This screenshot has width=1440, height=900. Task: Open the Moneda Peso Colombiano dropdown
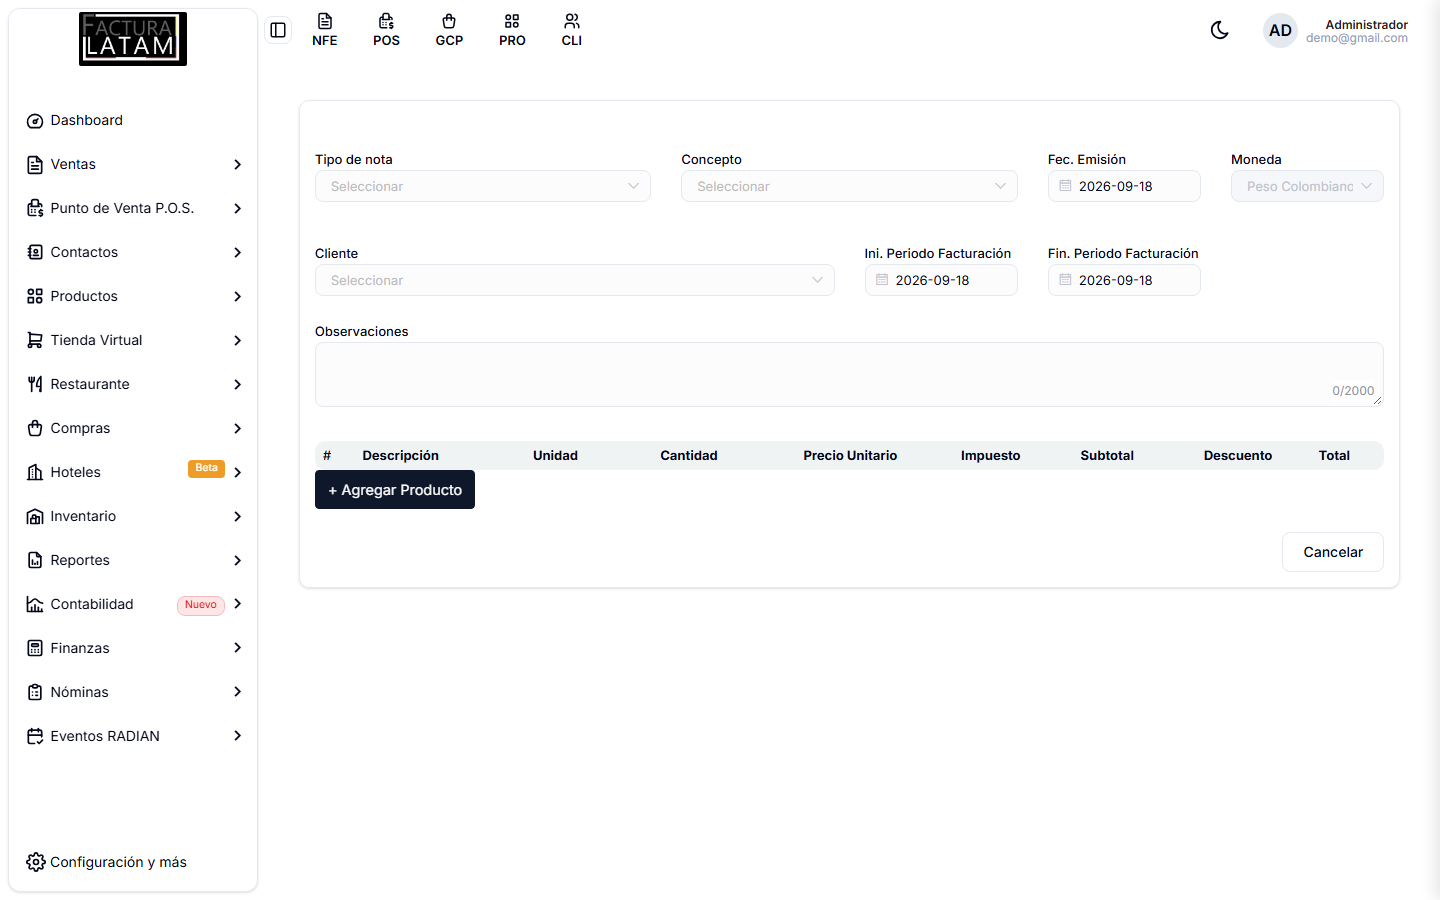pyautogui.click(x=1307, y=186)
